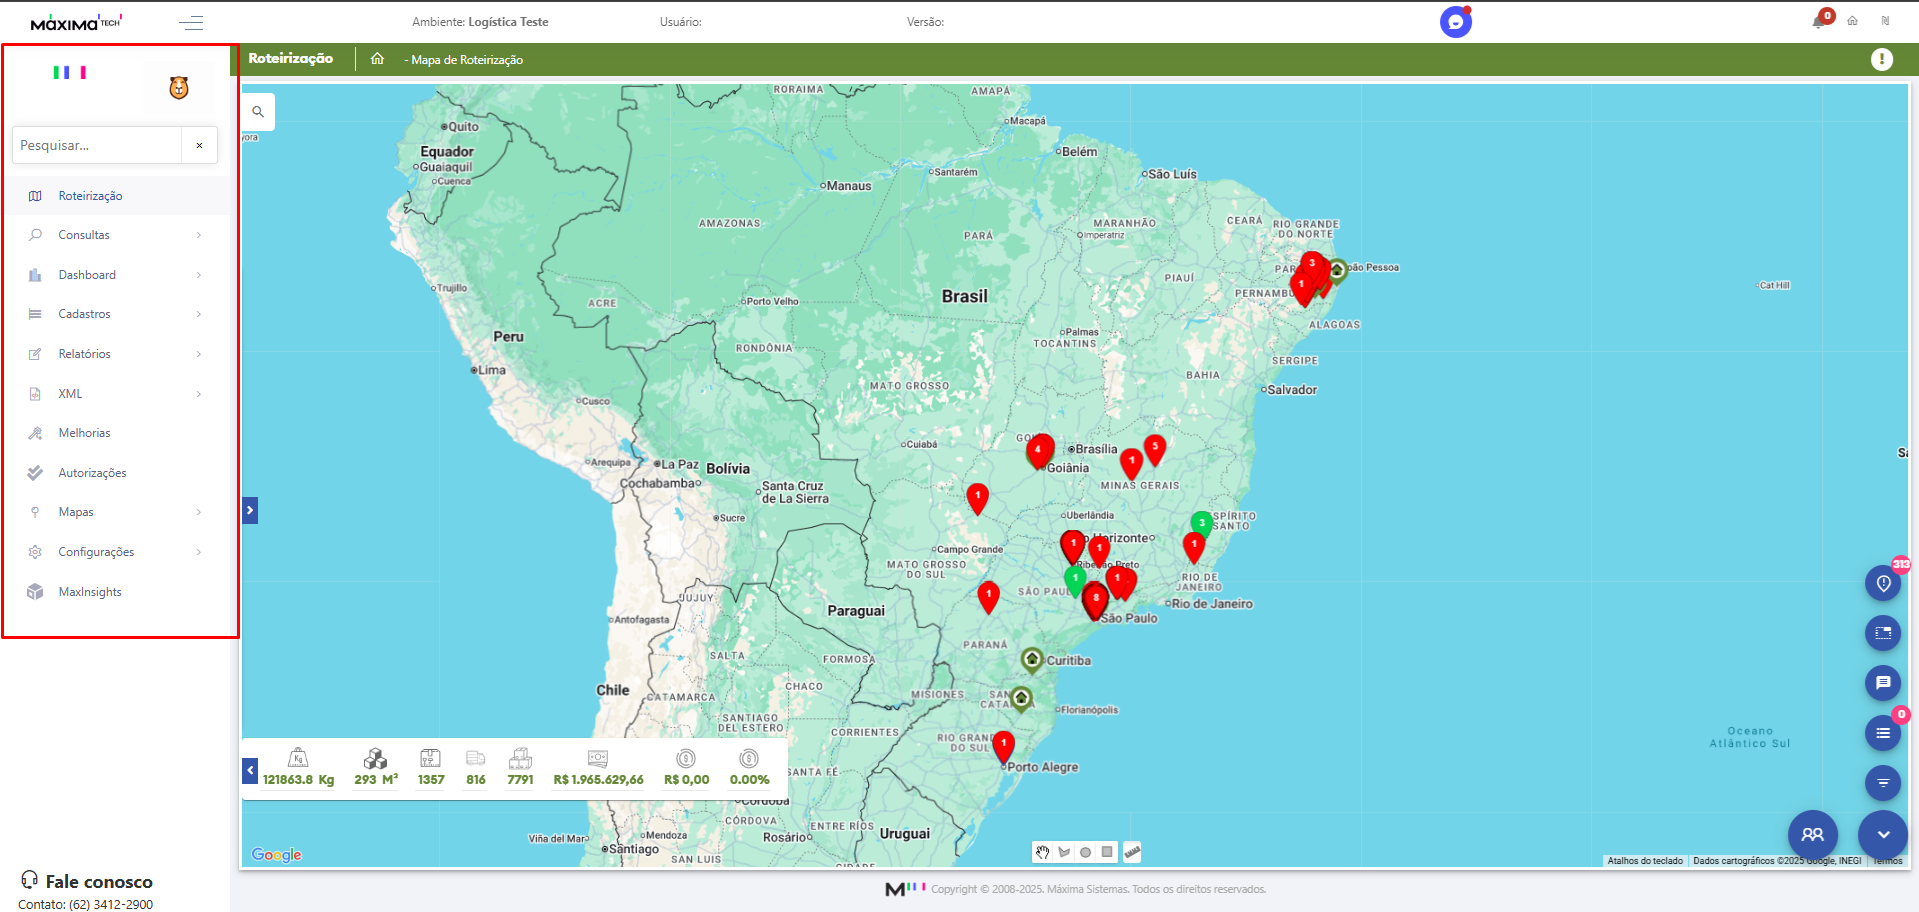1919x912 pixels.
Task: Collapse floating buttons with the down chevron
Action: (1882, 834)
